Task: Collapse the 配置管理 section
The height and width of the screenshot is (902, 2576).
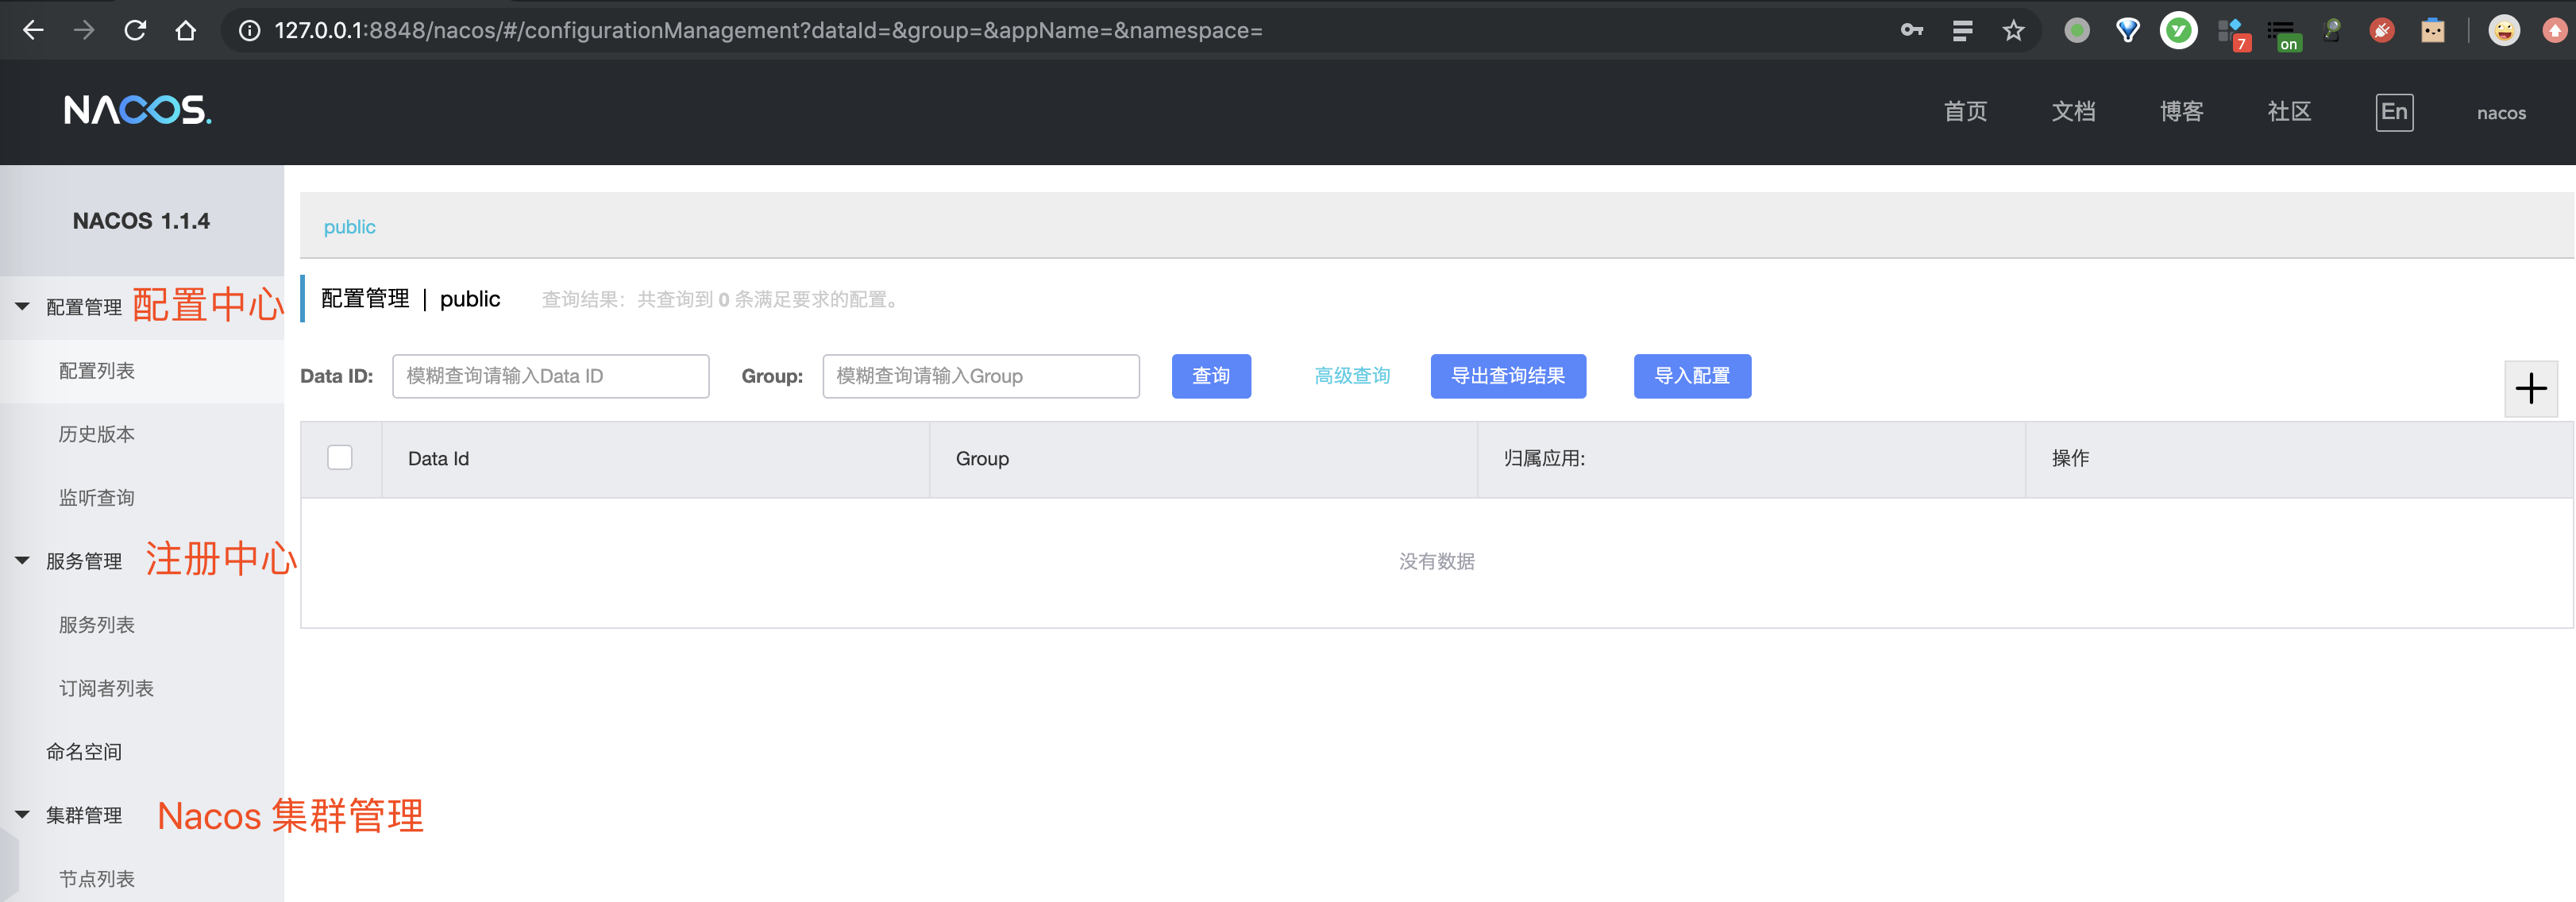Action: click(22, 305)
